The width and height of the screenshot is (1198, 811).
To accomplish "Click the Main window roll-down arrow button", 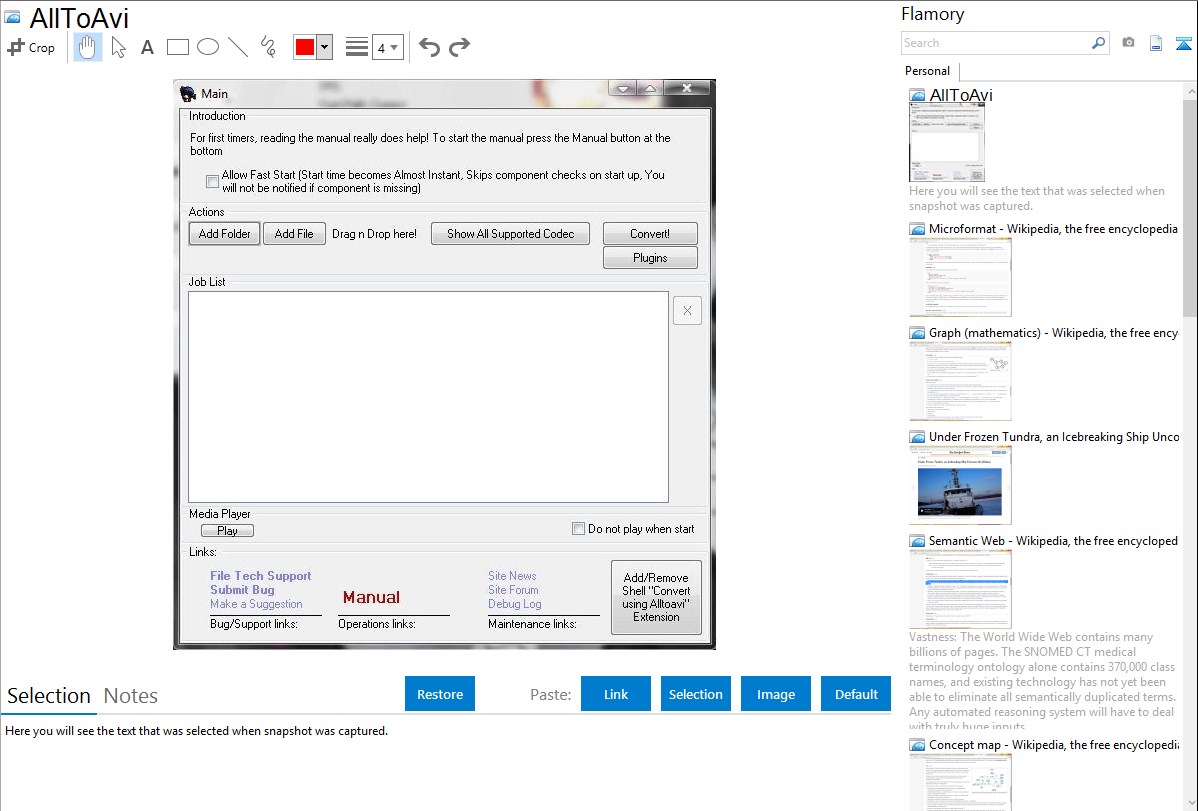I will click(x=623, y=89).
